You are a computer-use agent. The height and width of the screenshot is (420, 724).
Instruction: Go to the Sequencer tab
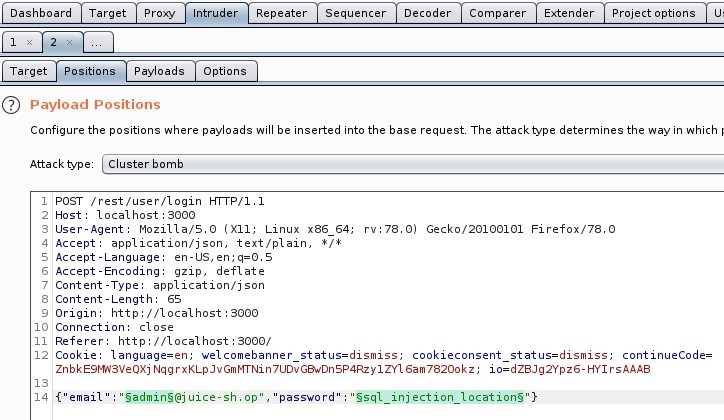click(356, 13)
